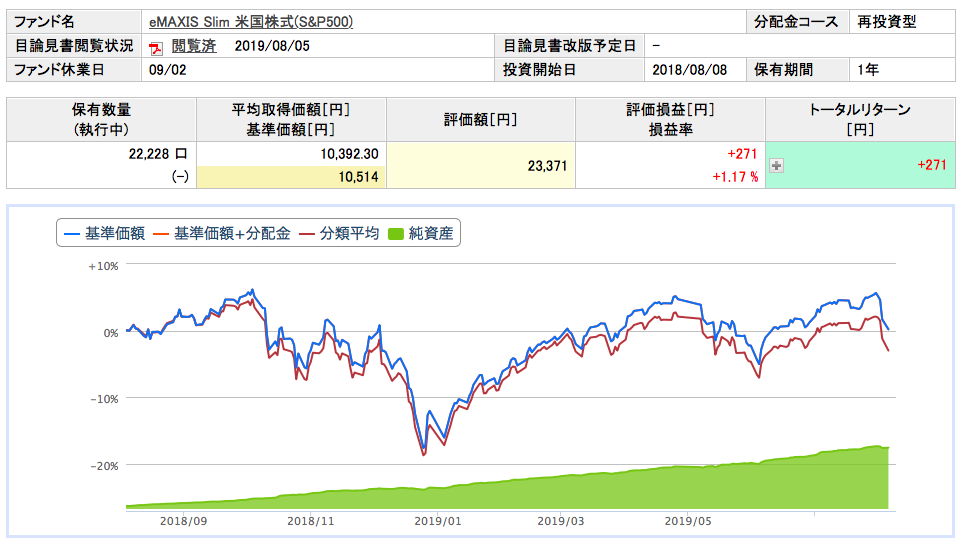The height and width of the screenshot is (543, 962).
Task: Toggle the 分類平均 legend item
Action: point(339,234)
